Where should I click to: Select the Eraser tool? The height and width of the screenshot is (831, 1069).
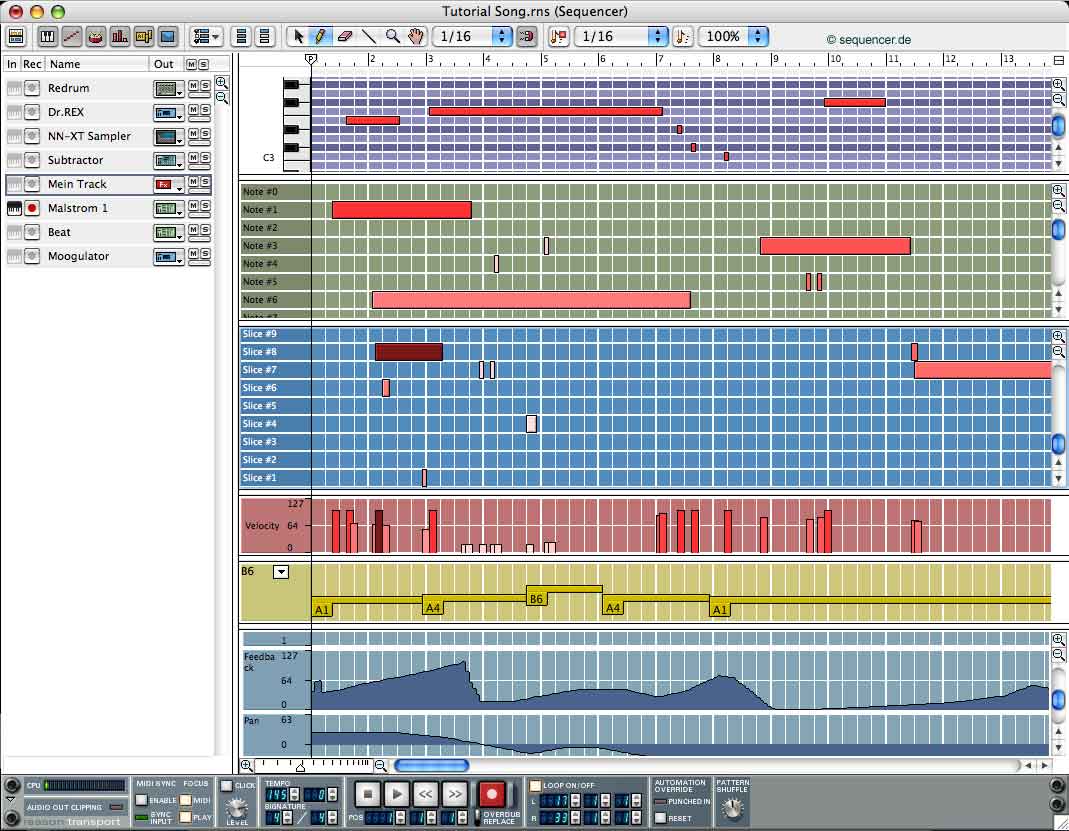pos(345,36)
